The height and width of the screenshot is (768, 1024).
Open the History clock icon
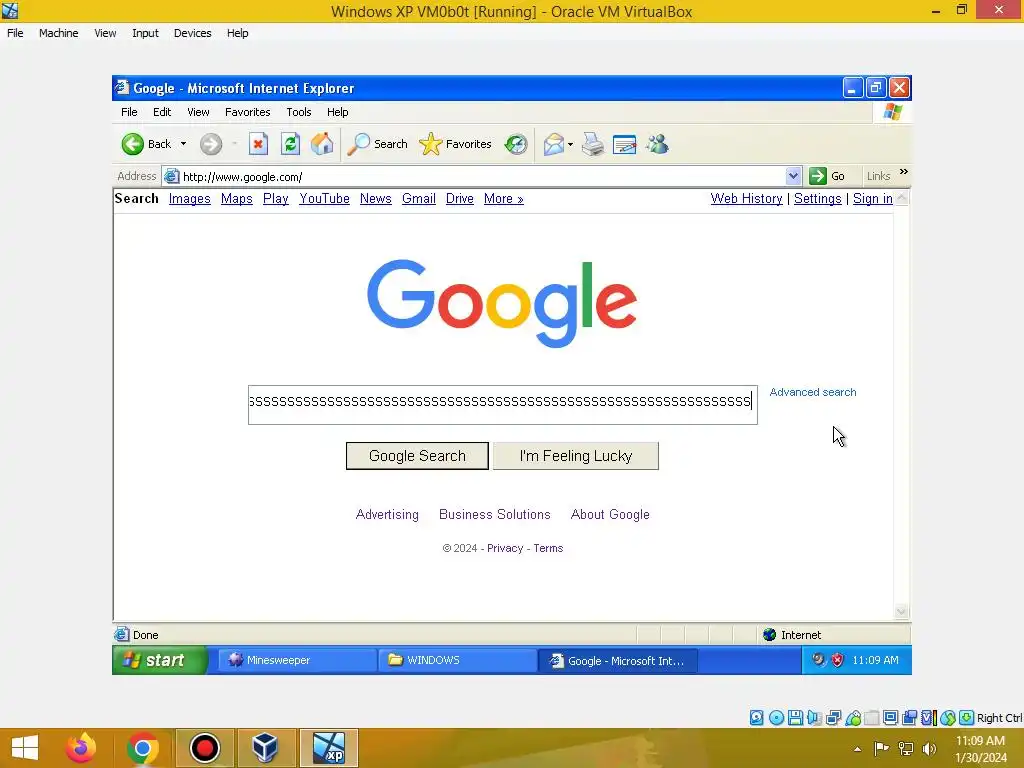tap(516, 144)
